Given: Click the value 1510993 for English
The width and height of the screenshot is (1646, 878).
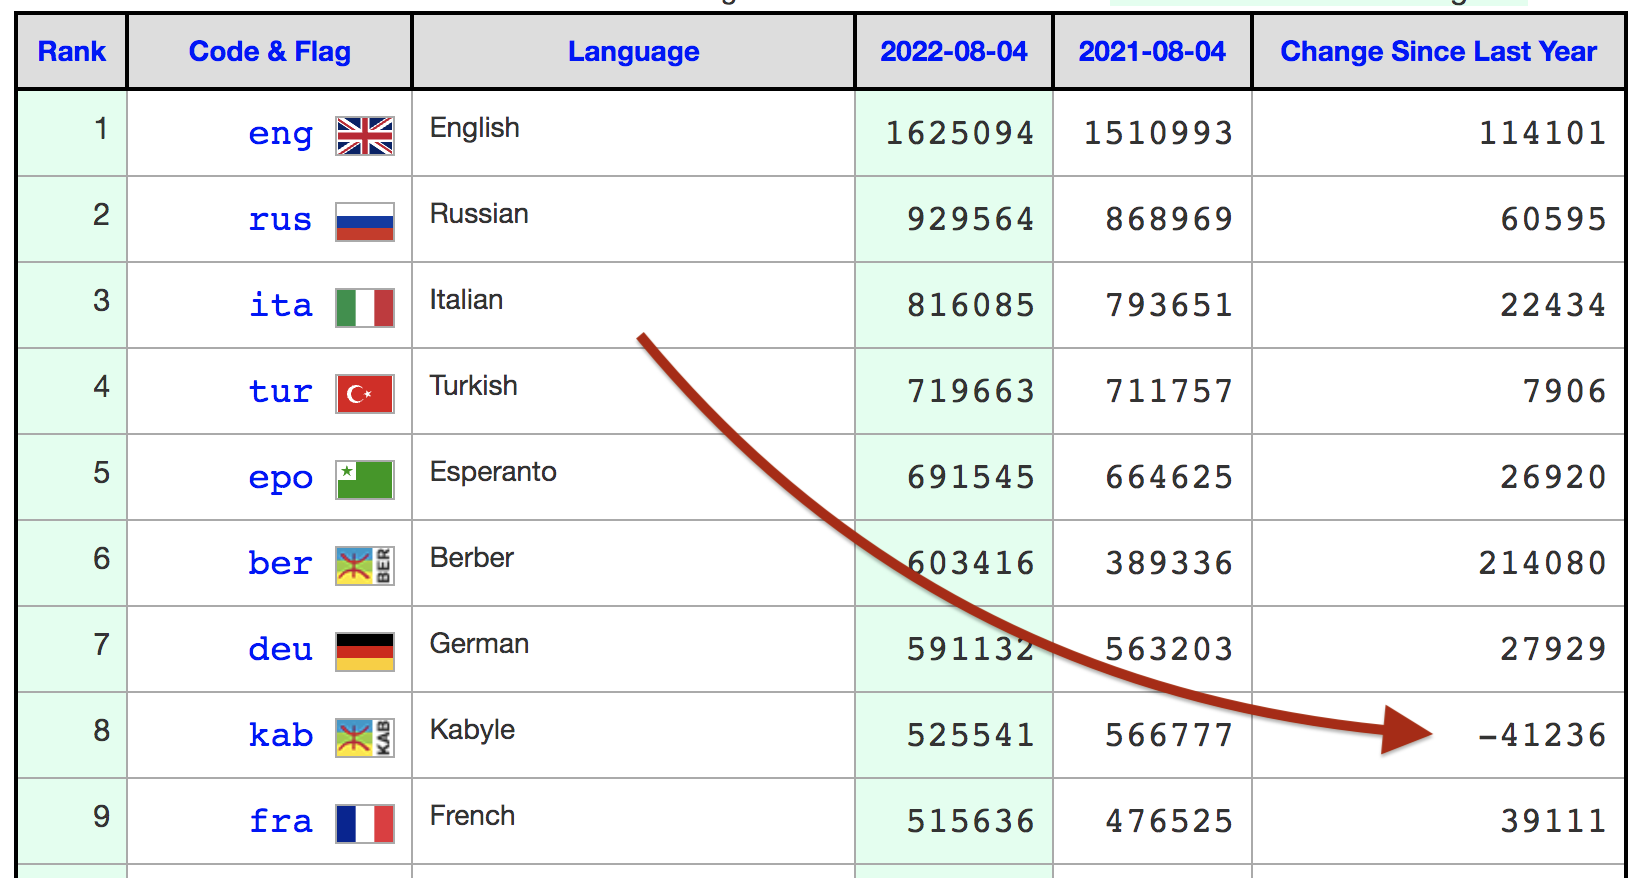Looking at the screenshot, I should (x=1158, y=133).
